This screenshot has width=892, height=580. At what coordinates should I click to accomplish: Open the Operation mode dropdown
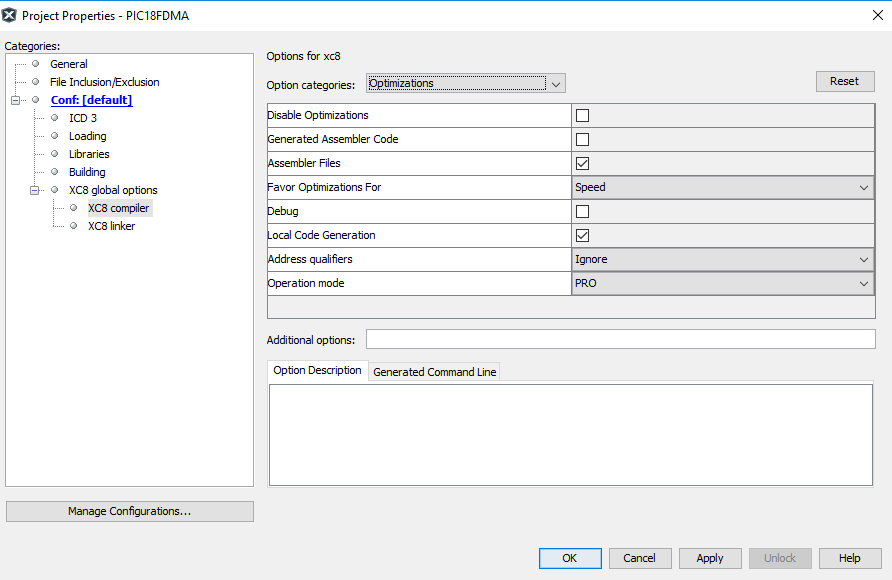[723, 284]
